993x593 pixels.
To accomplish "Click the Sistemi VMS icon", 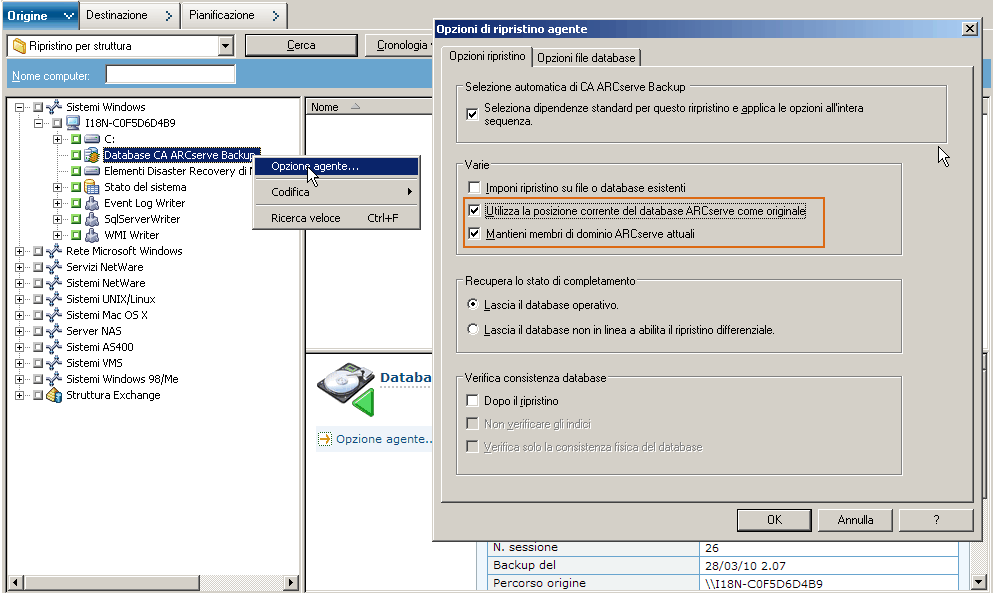I will pyautogui.click(x=54, y=363).
